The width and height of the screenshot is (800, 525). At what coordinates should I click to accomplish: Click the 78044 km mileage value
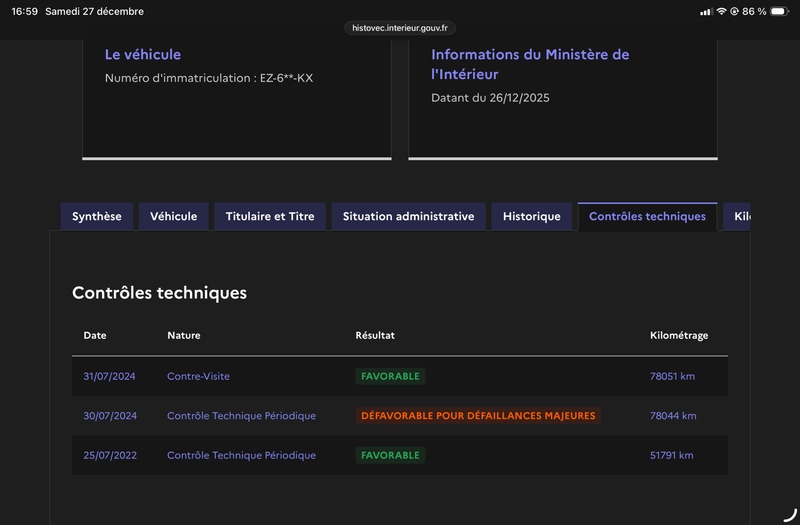tap(673, 416)
